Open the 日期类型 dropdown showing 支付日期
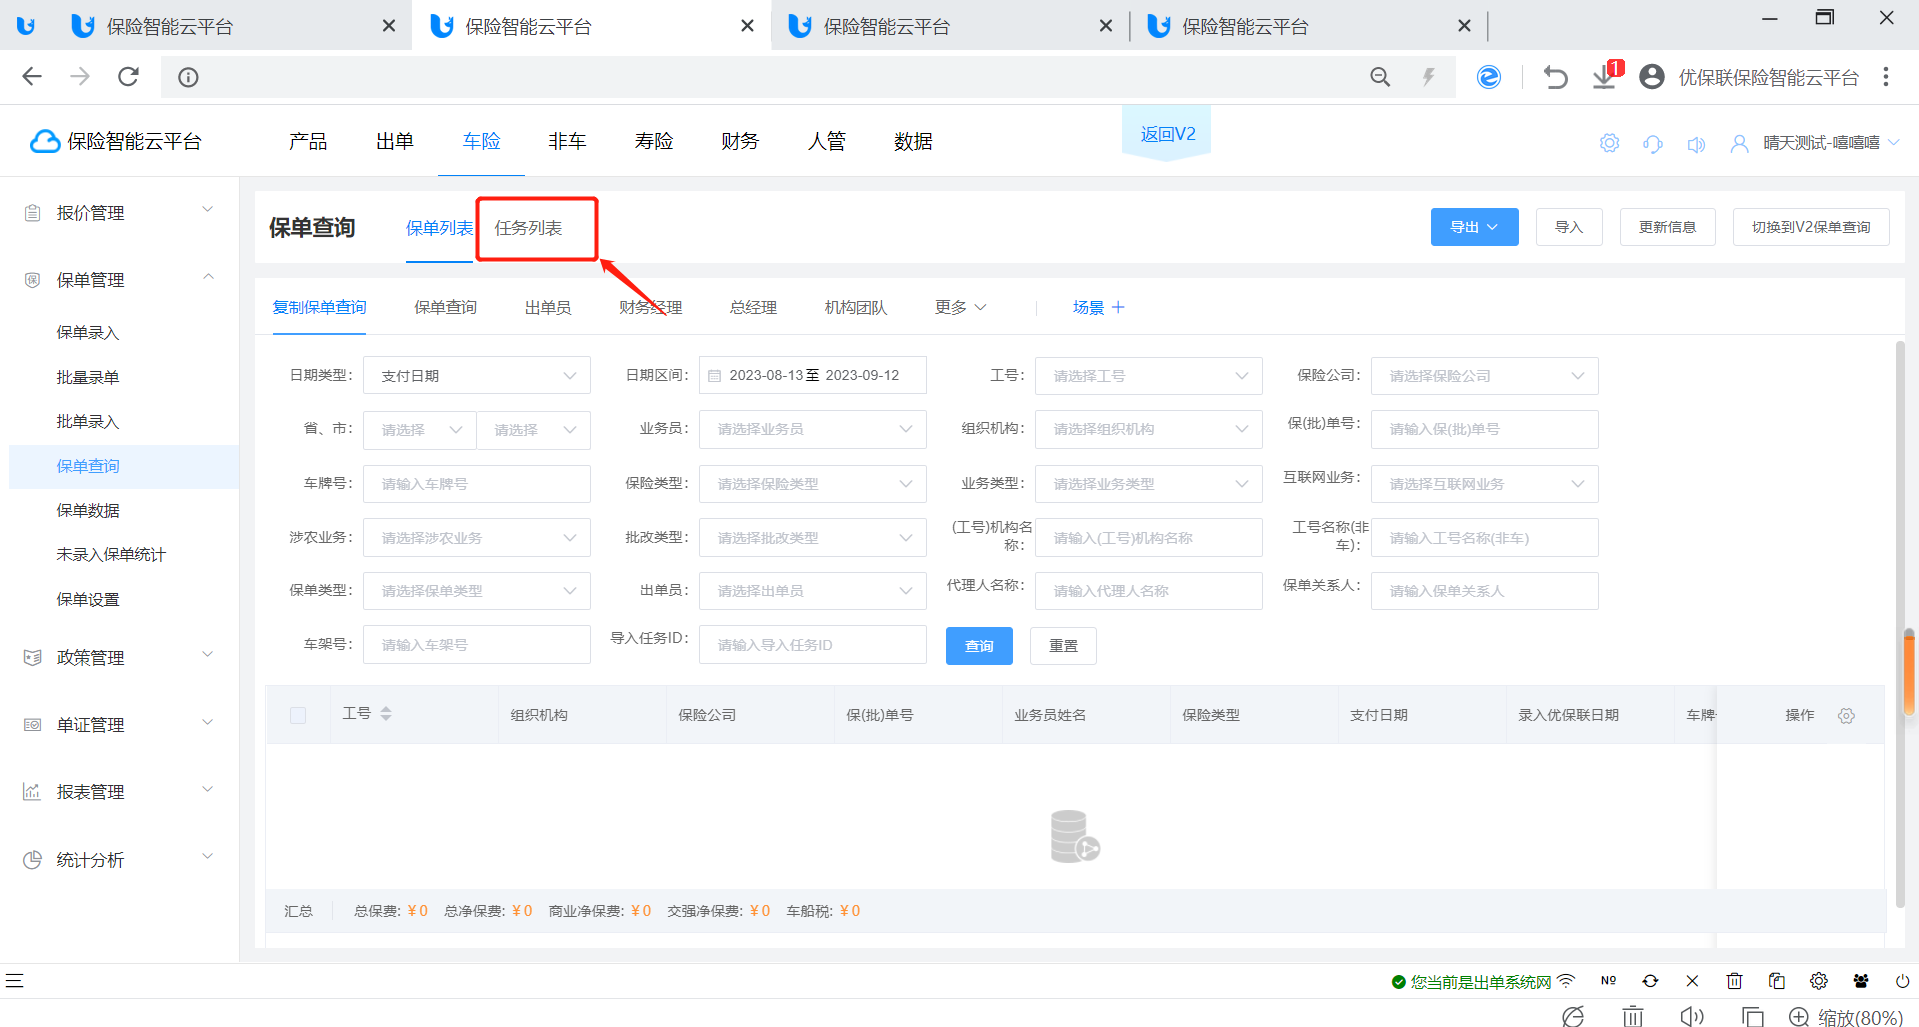Image resolution: width=1919 pixels, height=1027 pixels. [x=477, y=376]
